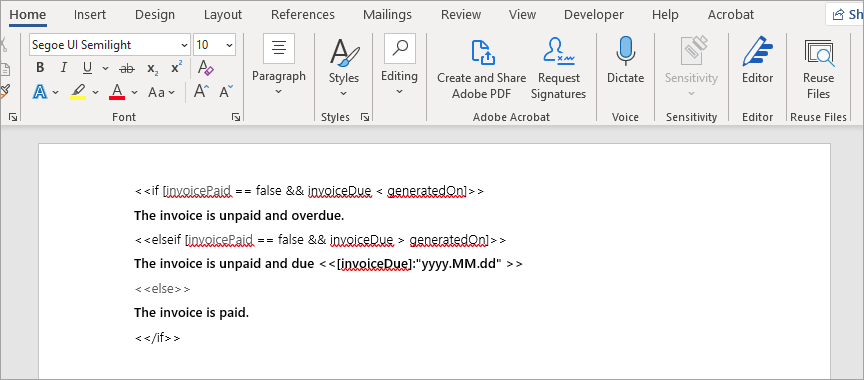Open the Review tab
Image resolution: width=864 pixels, height=380 pixels.
[x=461, y=14]
